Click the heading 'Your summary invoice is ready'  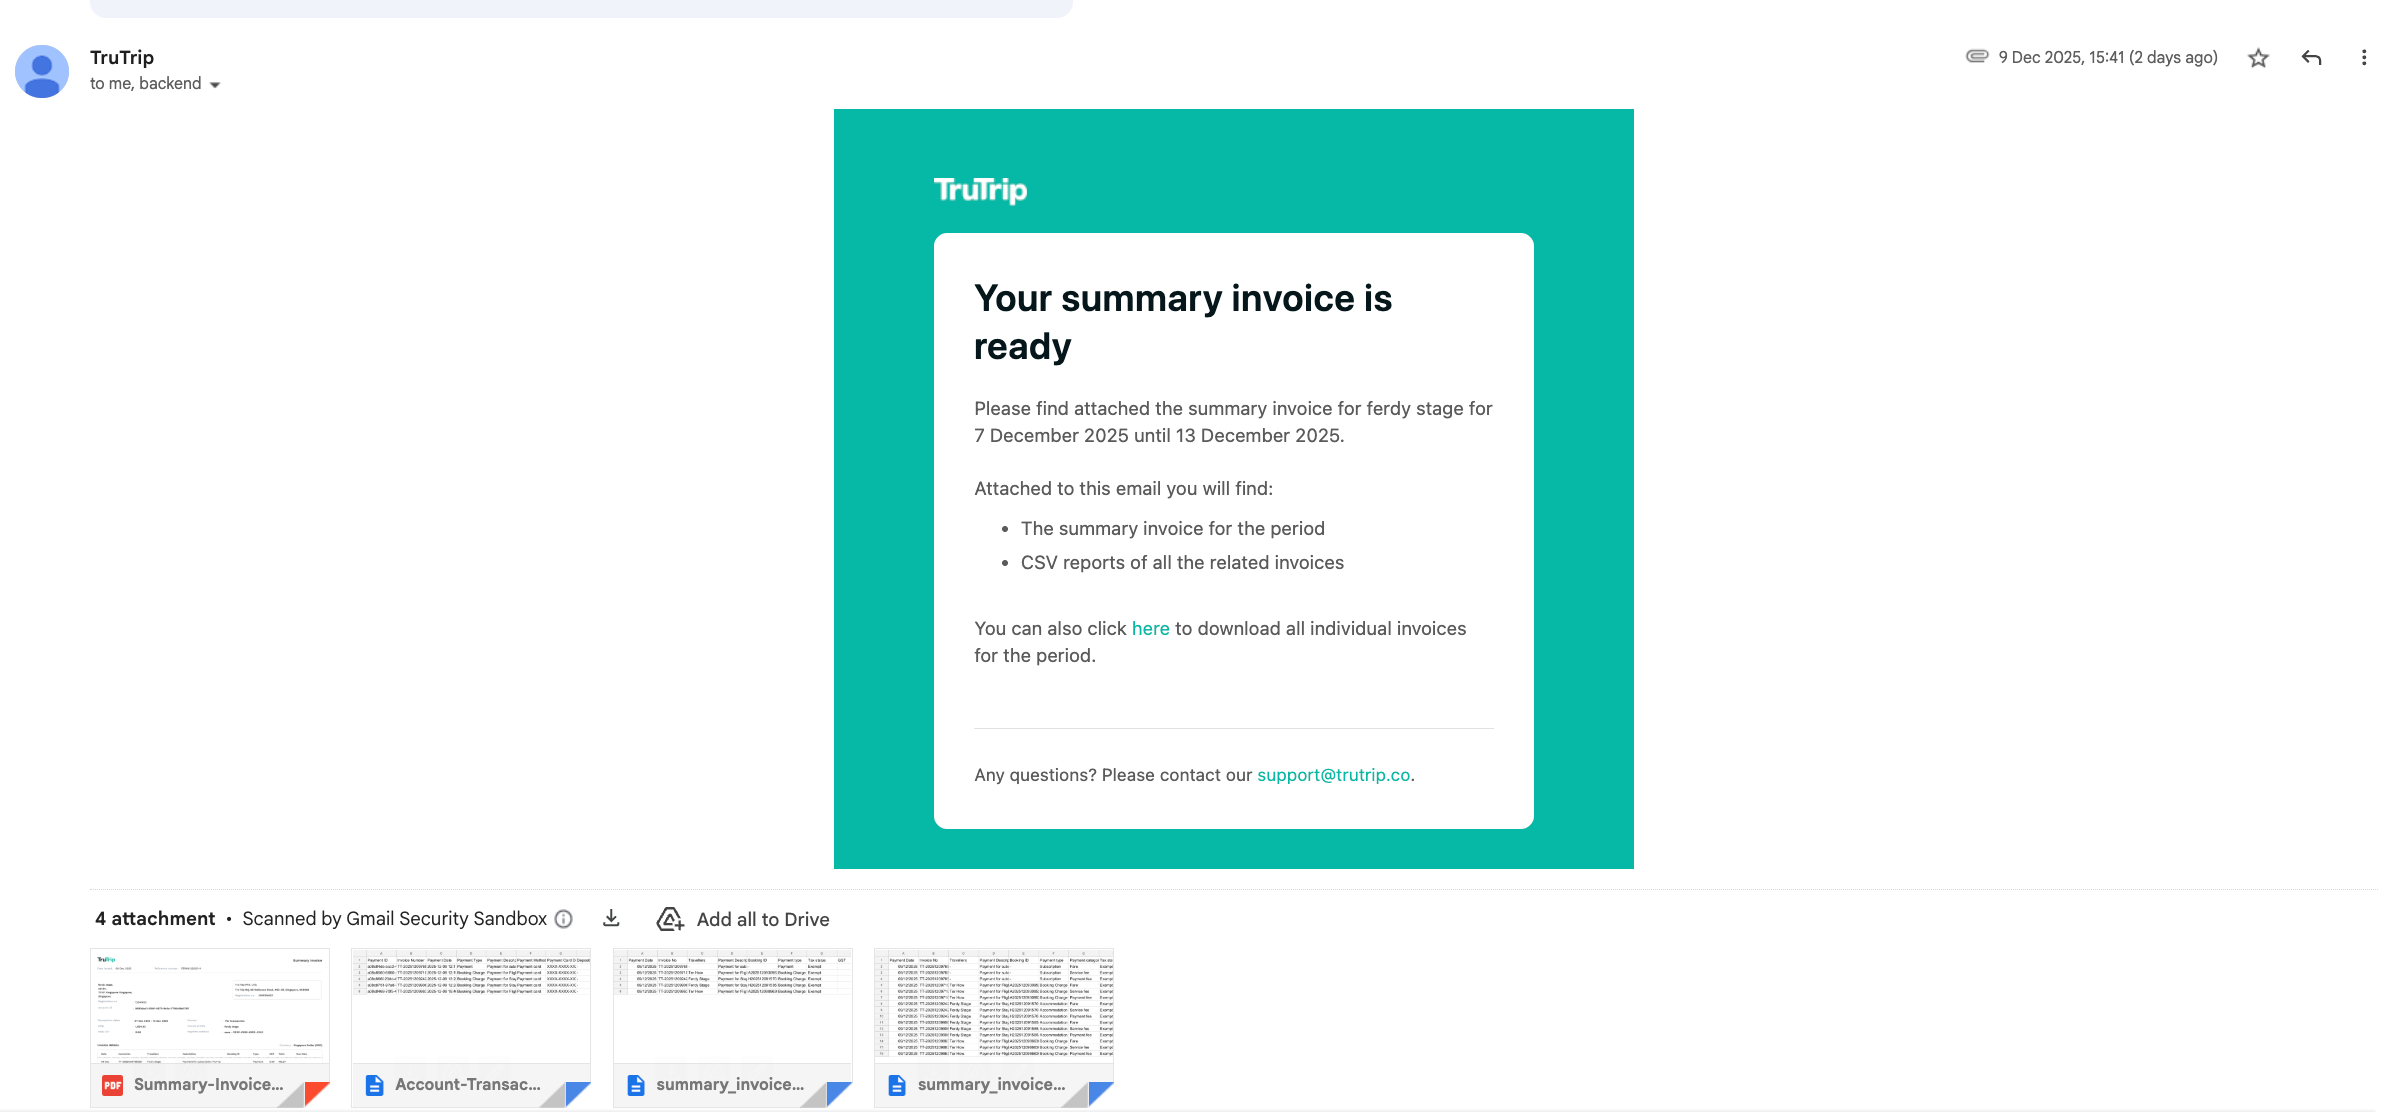pyautogui.click(x=1183, y=322)
